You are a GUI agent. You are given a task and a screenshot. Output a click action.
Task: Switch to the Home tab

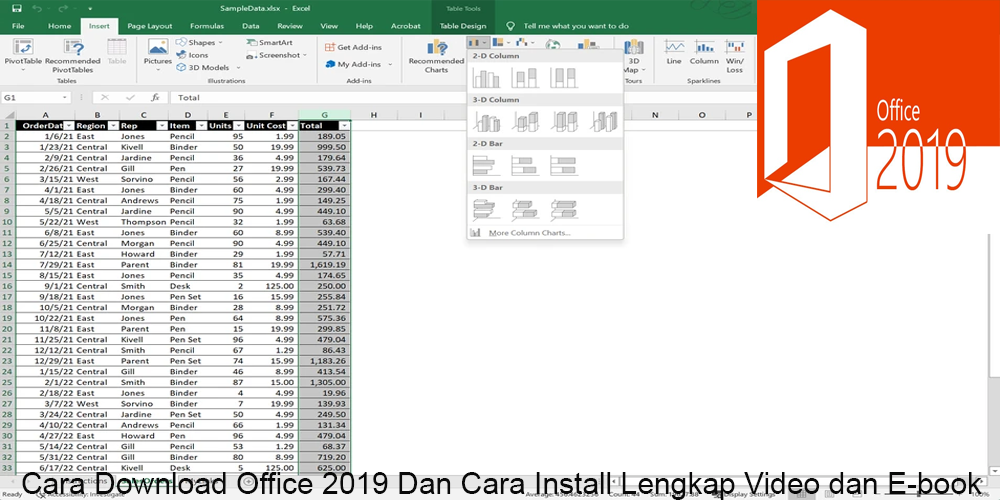[x=59, y=26]
